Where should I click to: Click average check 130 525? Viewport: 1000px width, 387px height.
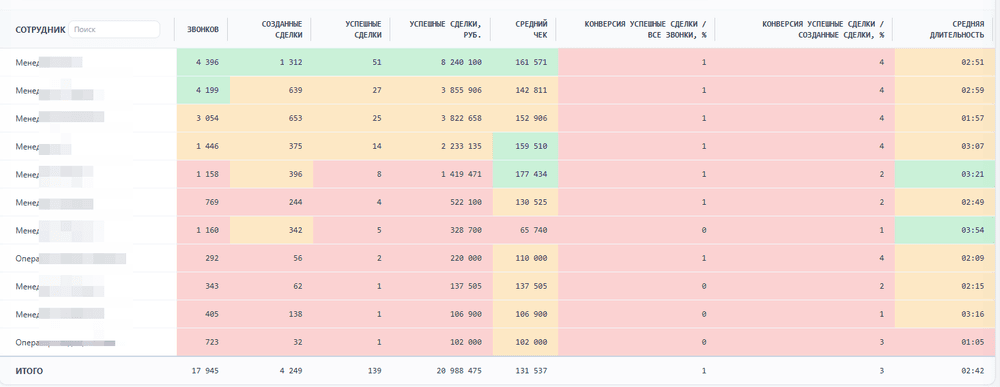[525, 202]
